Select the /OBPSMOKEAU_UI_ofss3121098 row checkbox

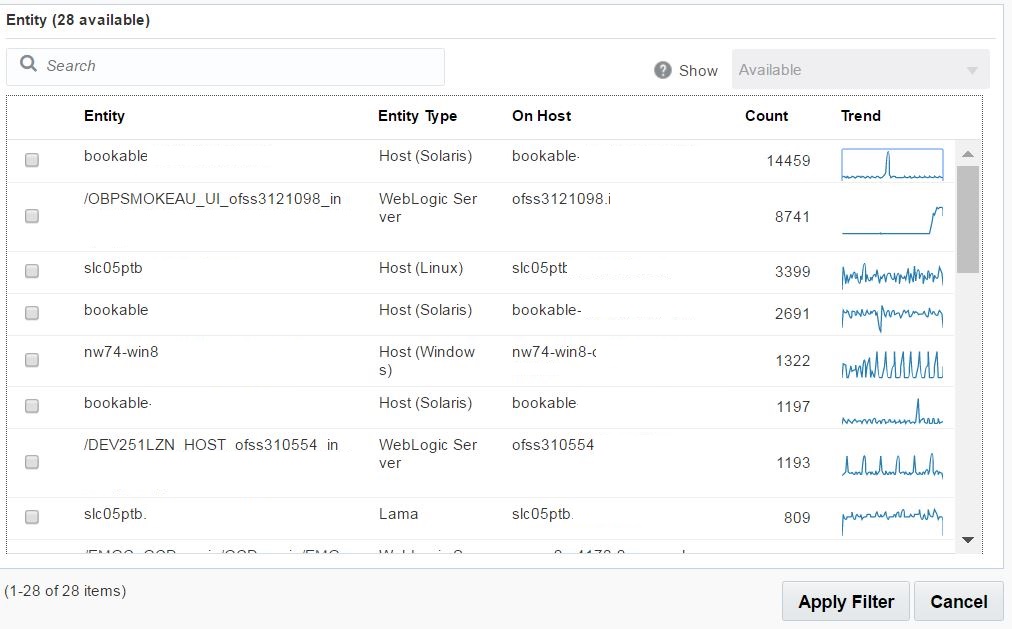(x=32, y=216)
